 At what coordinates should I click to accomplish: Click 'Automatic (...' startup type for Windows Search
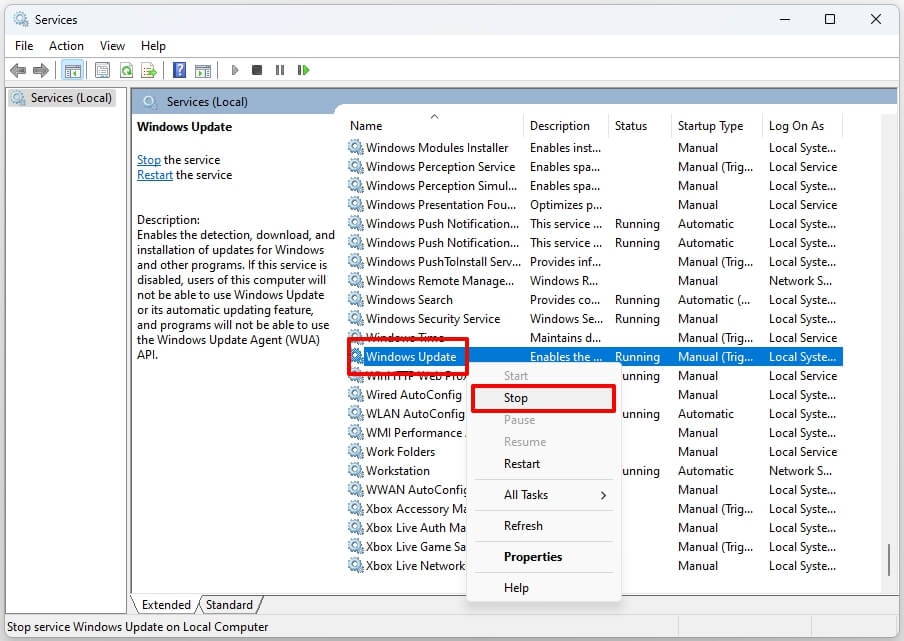714,300
